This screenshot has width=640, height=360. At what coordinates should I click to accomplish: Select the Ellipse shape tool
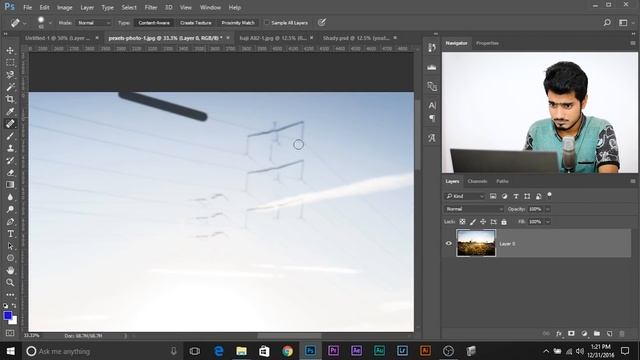(x=10, y=258)
